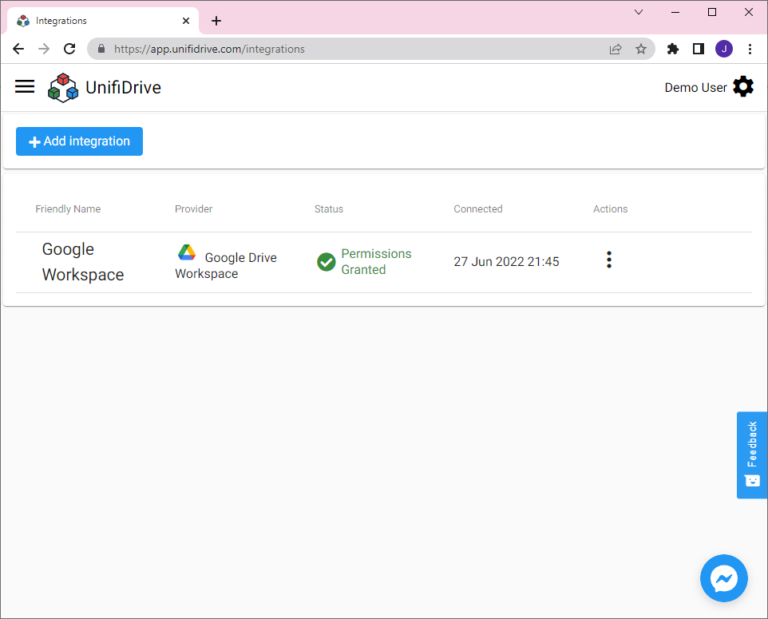Select the Integrations browser tab
The width and height of the screenshot is (768, 619).
pyautogui.click(x=103, y=21)
